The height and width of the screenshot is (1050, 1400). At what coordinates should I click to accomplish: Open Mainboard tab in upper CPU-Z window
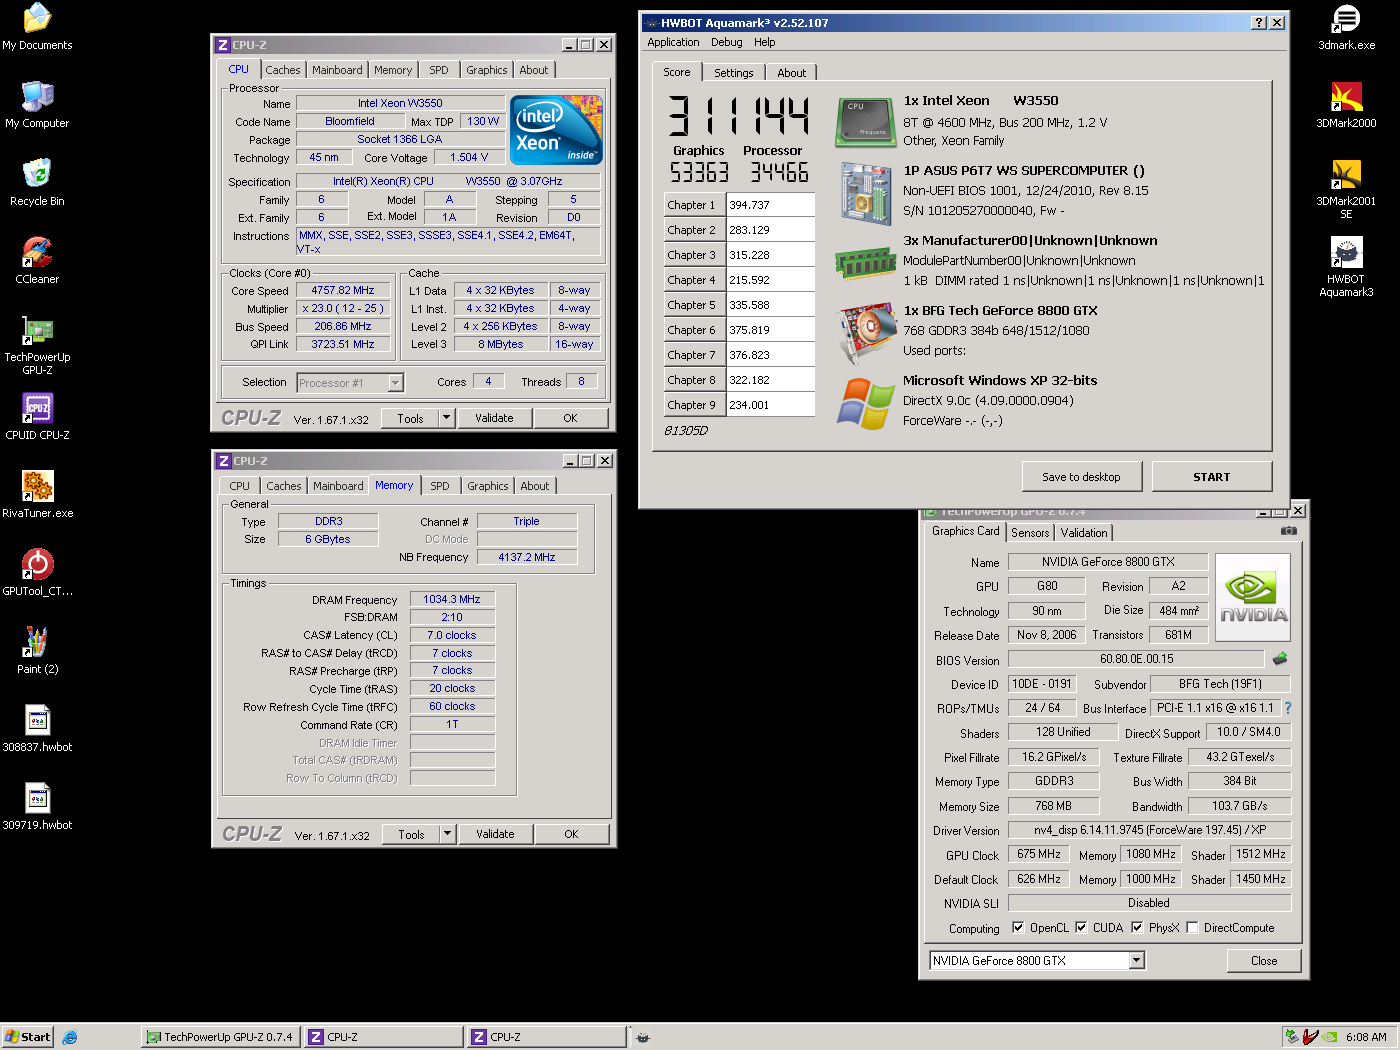pyautogui.click(x=337, y=70)
